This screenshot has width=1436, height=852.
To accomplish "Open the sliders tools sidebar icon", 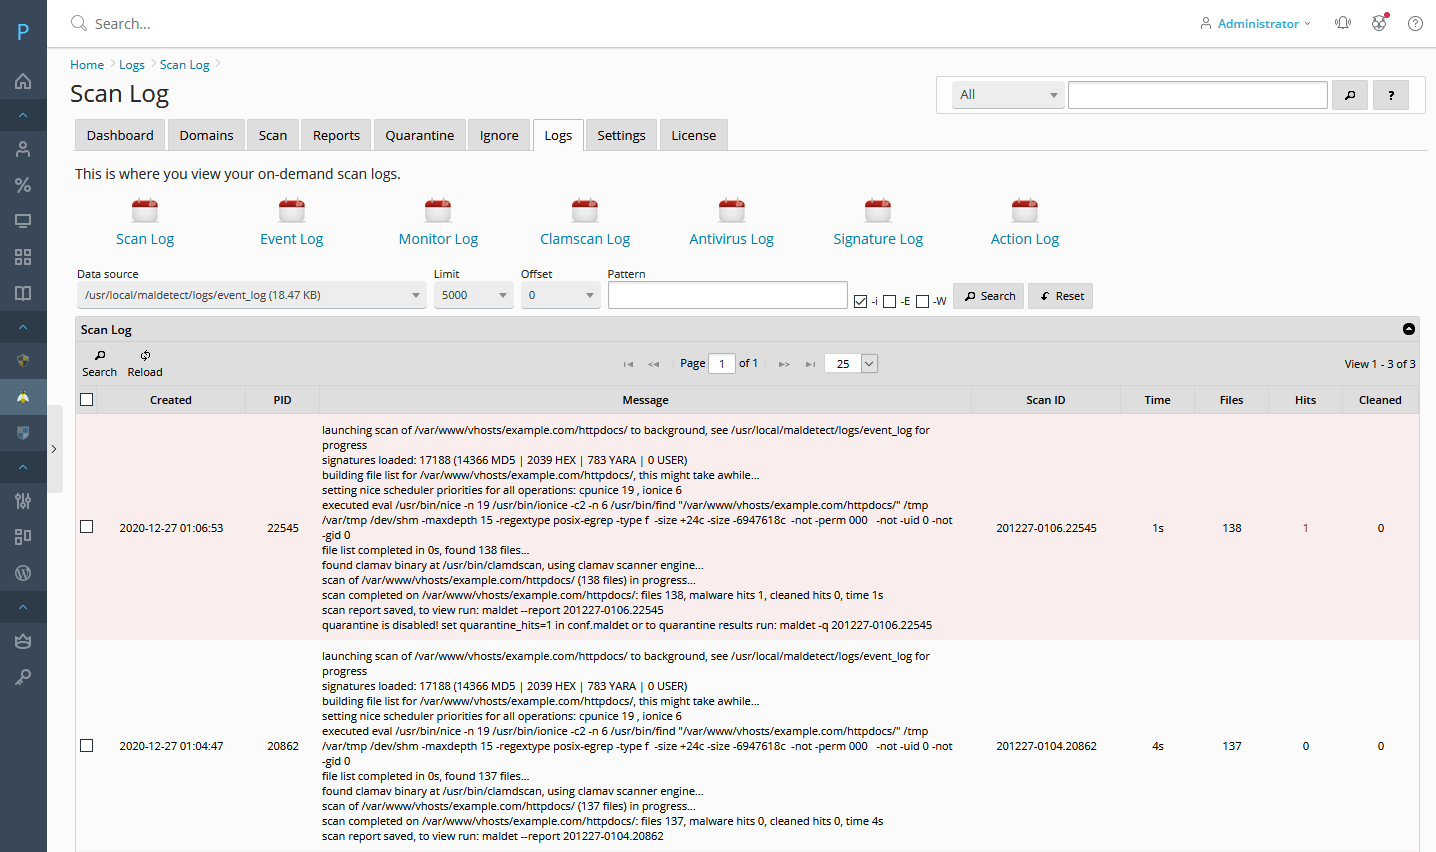I will [23, 501].
